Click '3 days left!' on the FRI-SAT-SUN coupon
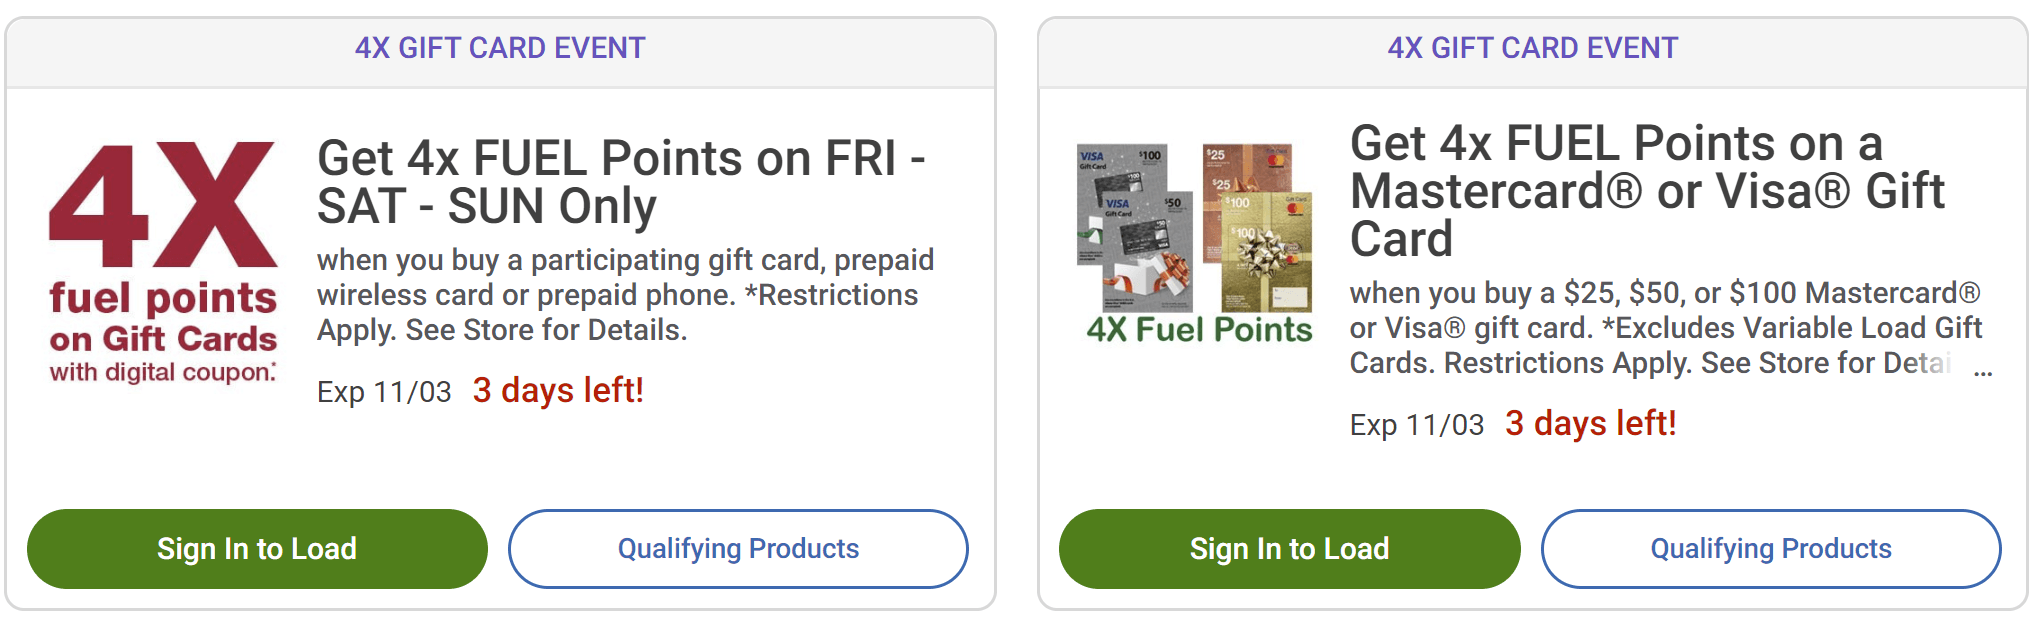 [x=558, y=390]
